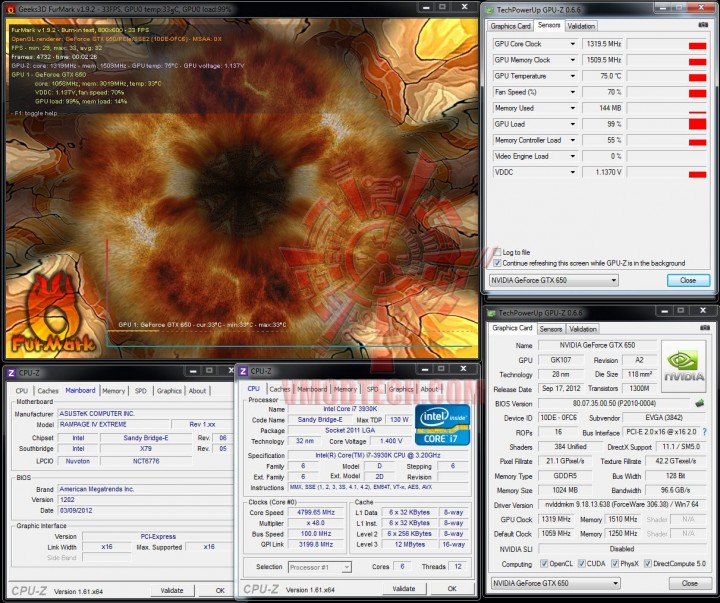
Task: Click the Mainboard model RAMPAGE IV EXTREME
Action: pyautogui.click(x=113, y=425)
